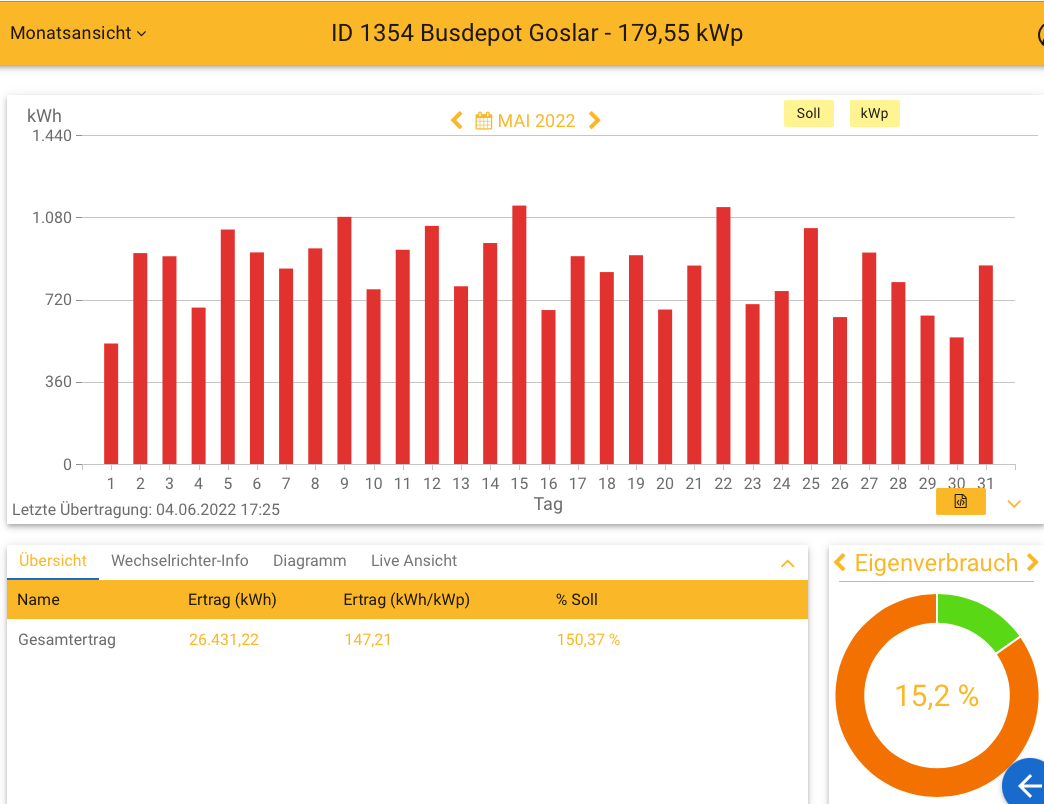Image resolution: width=1044 pixels, height=804 pixels.
Task: Open the Monatsansicht view dropdown
Action: tap(78, 33)
